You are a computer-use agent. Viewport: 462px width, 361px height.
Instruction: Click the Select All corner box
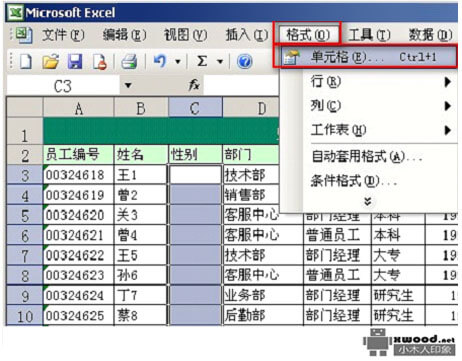click(x=25, y=107)
